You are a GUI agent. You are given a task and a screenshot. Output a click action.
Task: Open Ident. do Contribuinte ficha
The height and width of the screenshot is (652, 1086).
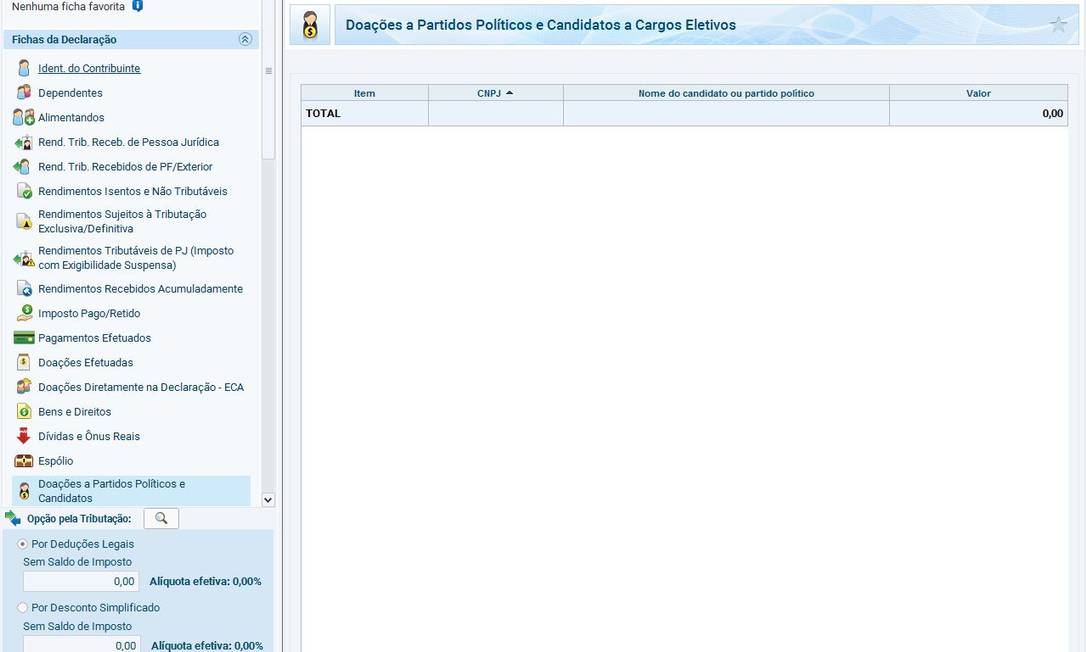[x=89, y=68]
